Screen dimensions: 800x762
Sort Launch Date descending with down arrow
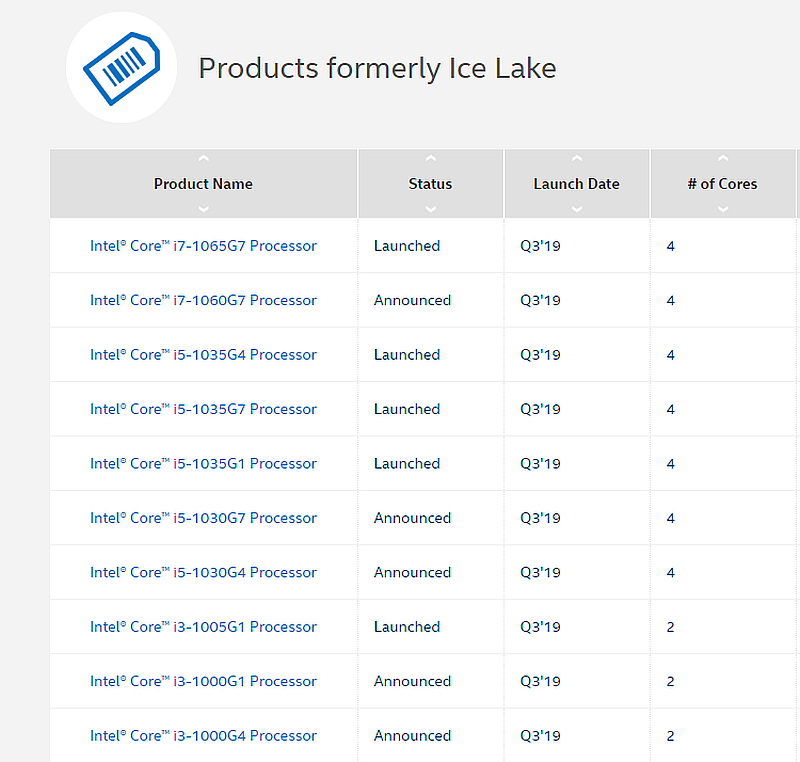(x=576, y=209)
